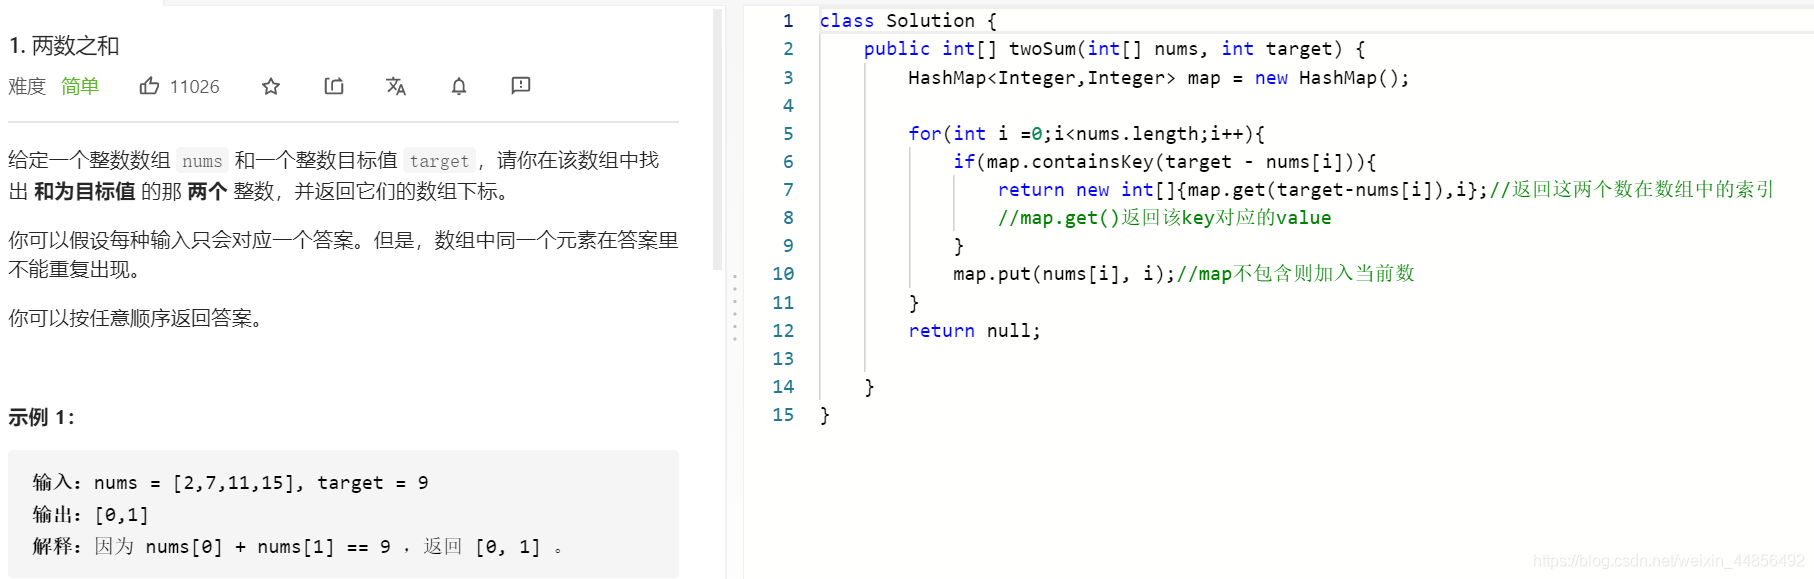Star the problem with the favorite icon

pos(271,86)
